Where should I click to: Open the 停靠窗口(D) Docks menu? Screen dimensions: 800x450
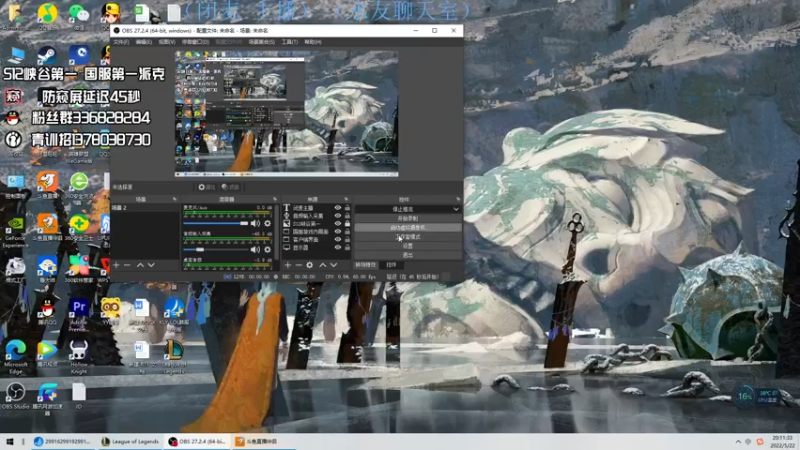point(195,42)
